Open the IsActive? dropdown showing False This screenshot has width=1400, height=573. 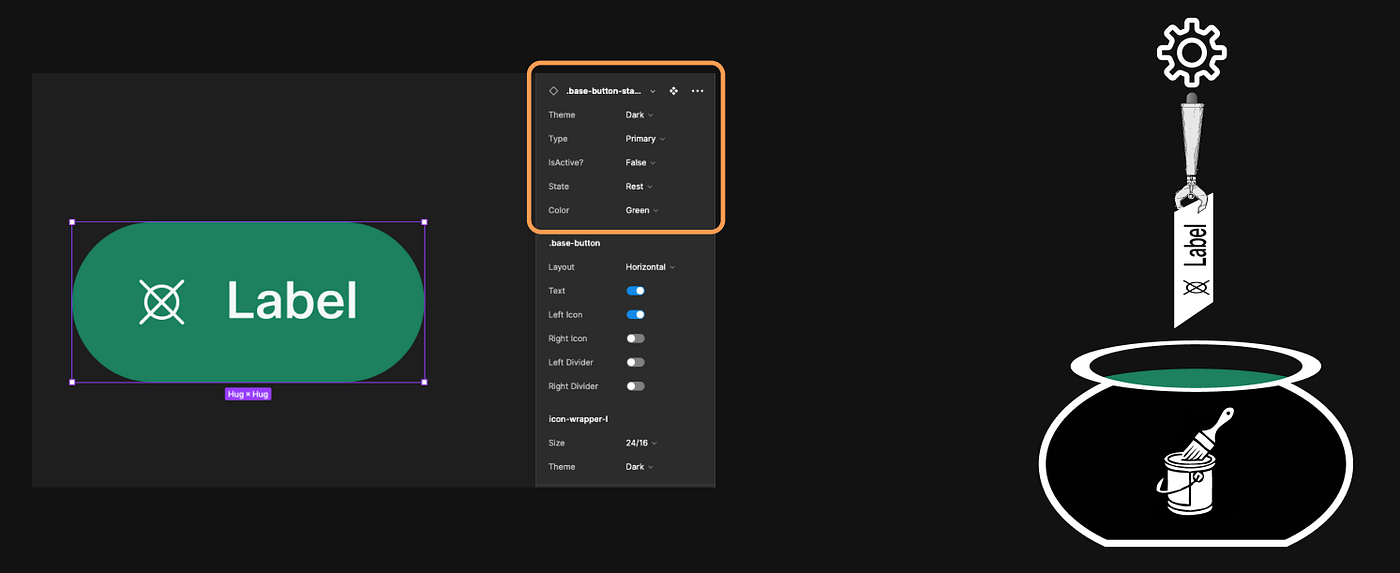pyautogui.click(x=641, y=162)
